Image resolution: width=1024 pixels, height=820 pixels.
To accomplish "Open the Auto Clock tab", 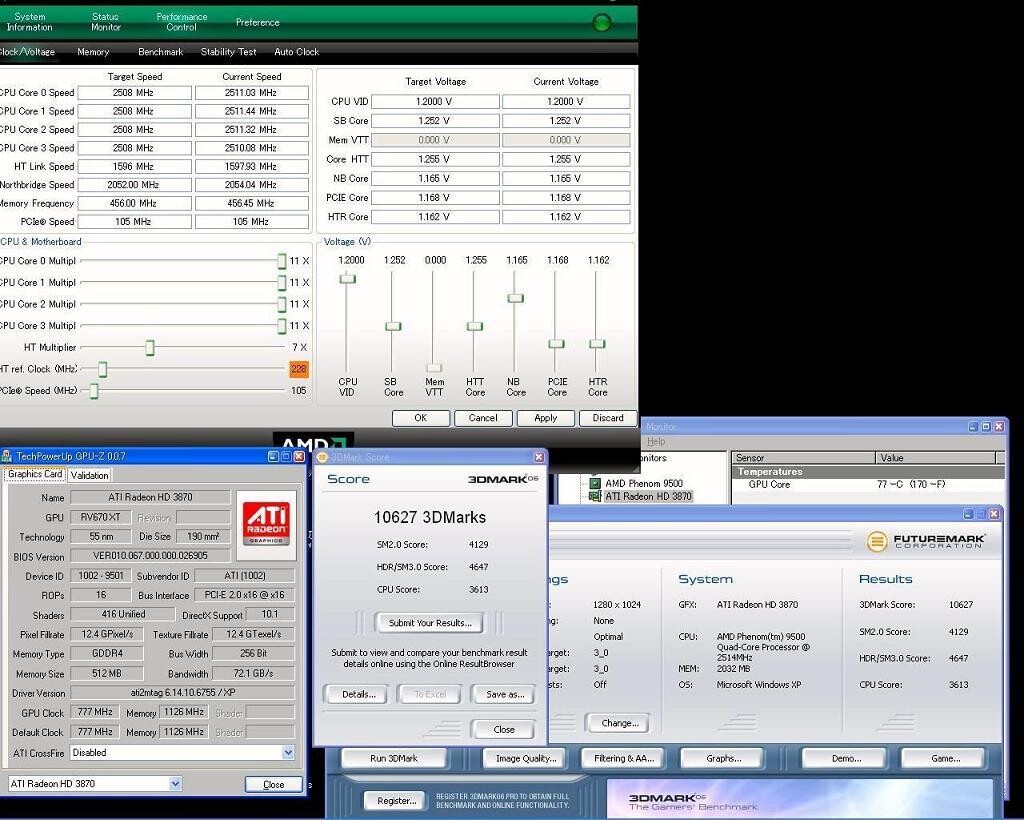I will [296, 52].
